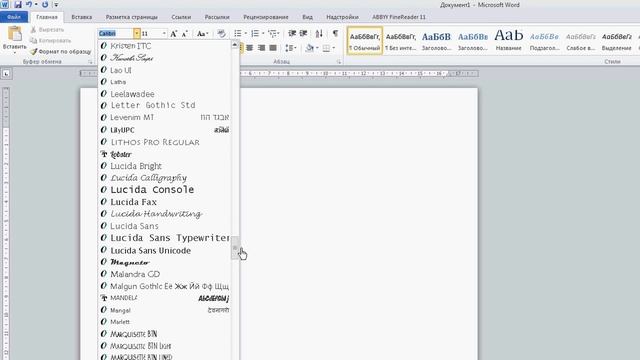Click the Undo arrow icon
The height and width of the screenshot is (360, 640).
pyautogui.click(x=29, y=5)
